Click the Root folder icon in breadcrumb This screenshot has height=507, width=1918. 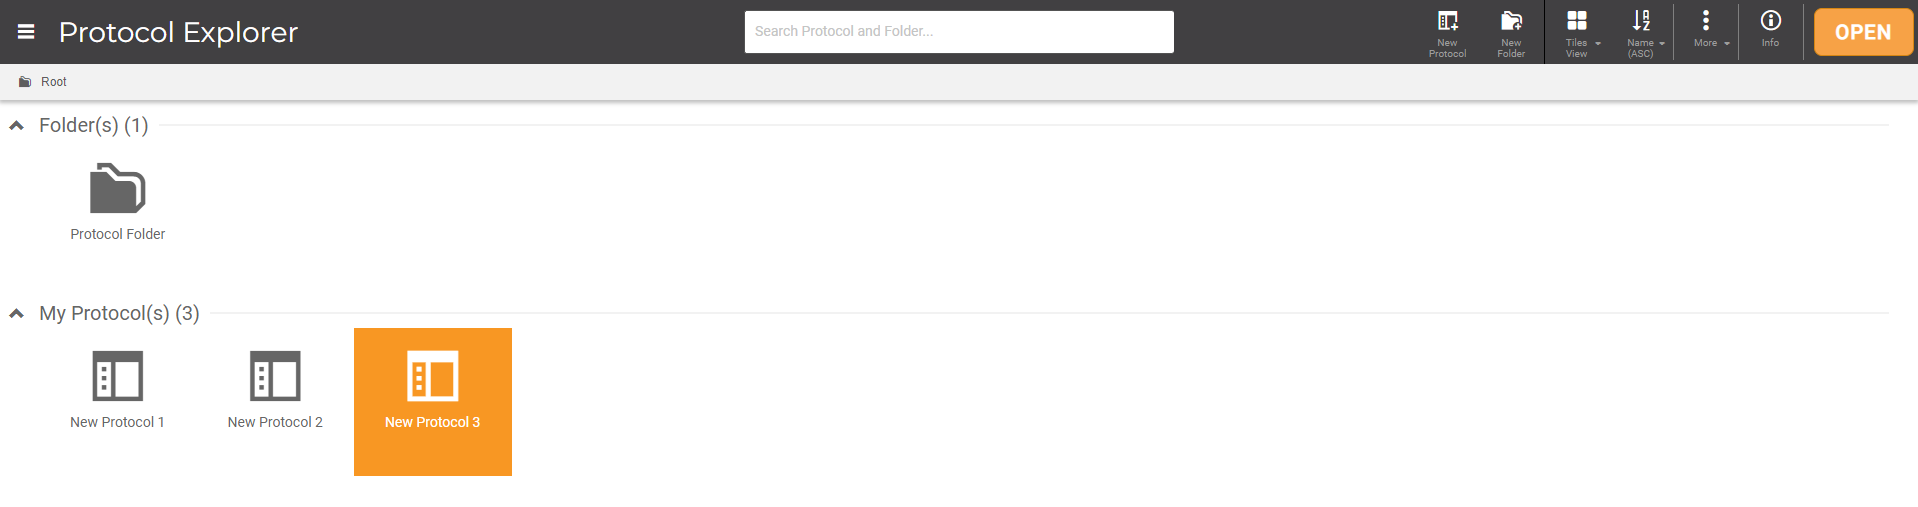coord(25,82)
